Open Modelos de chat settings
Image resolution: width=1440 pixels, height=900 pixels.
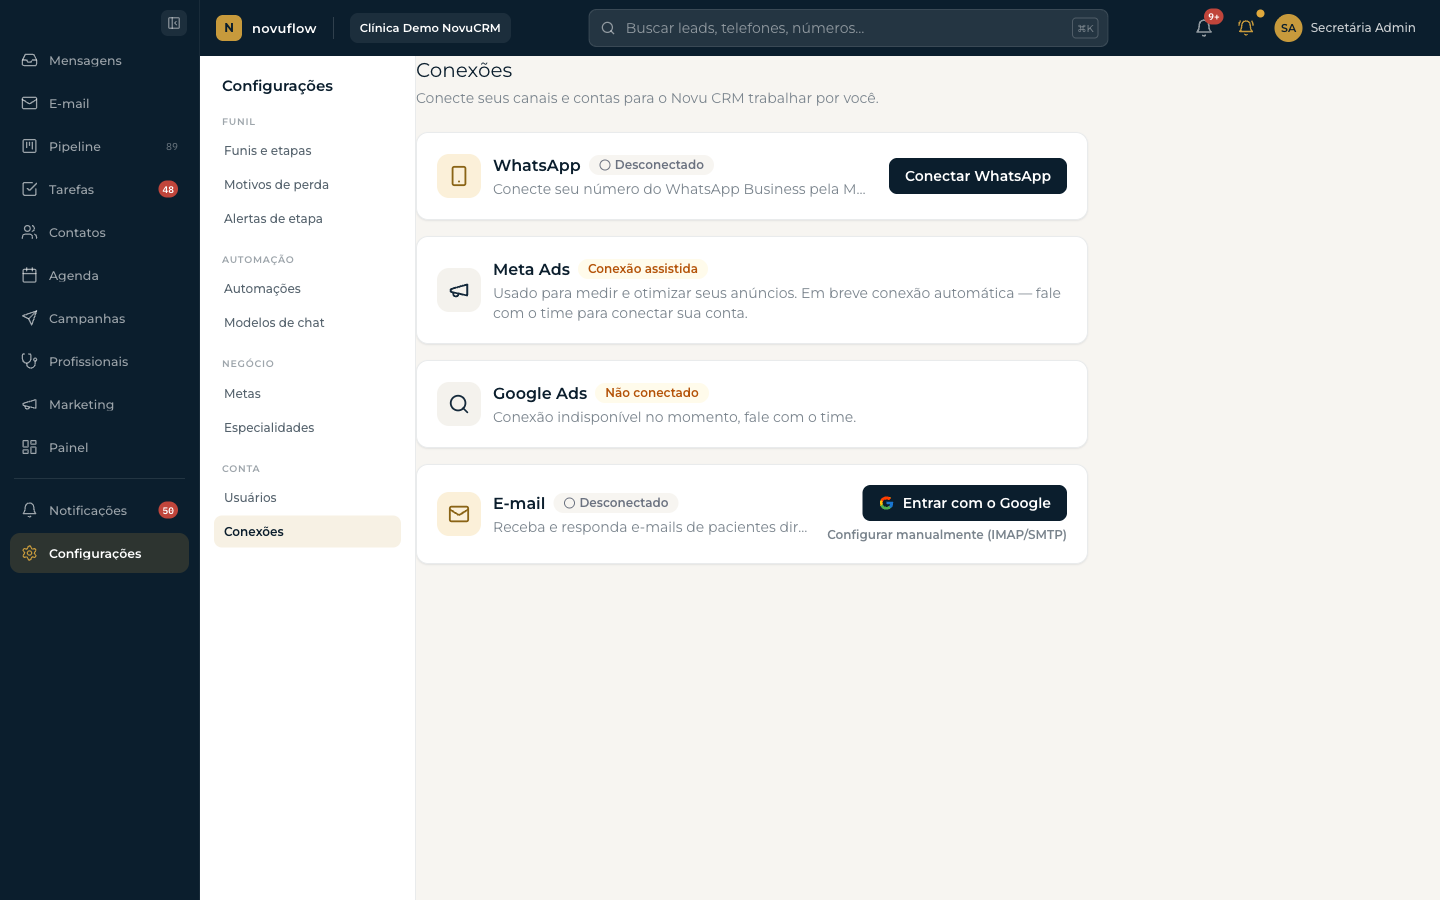click(307, 323)
